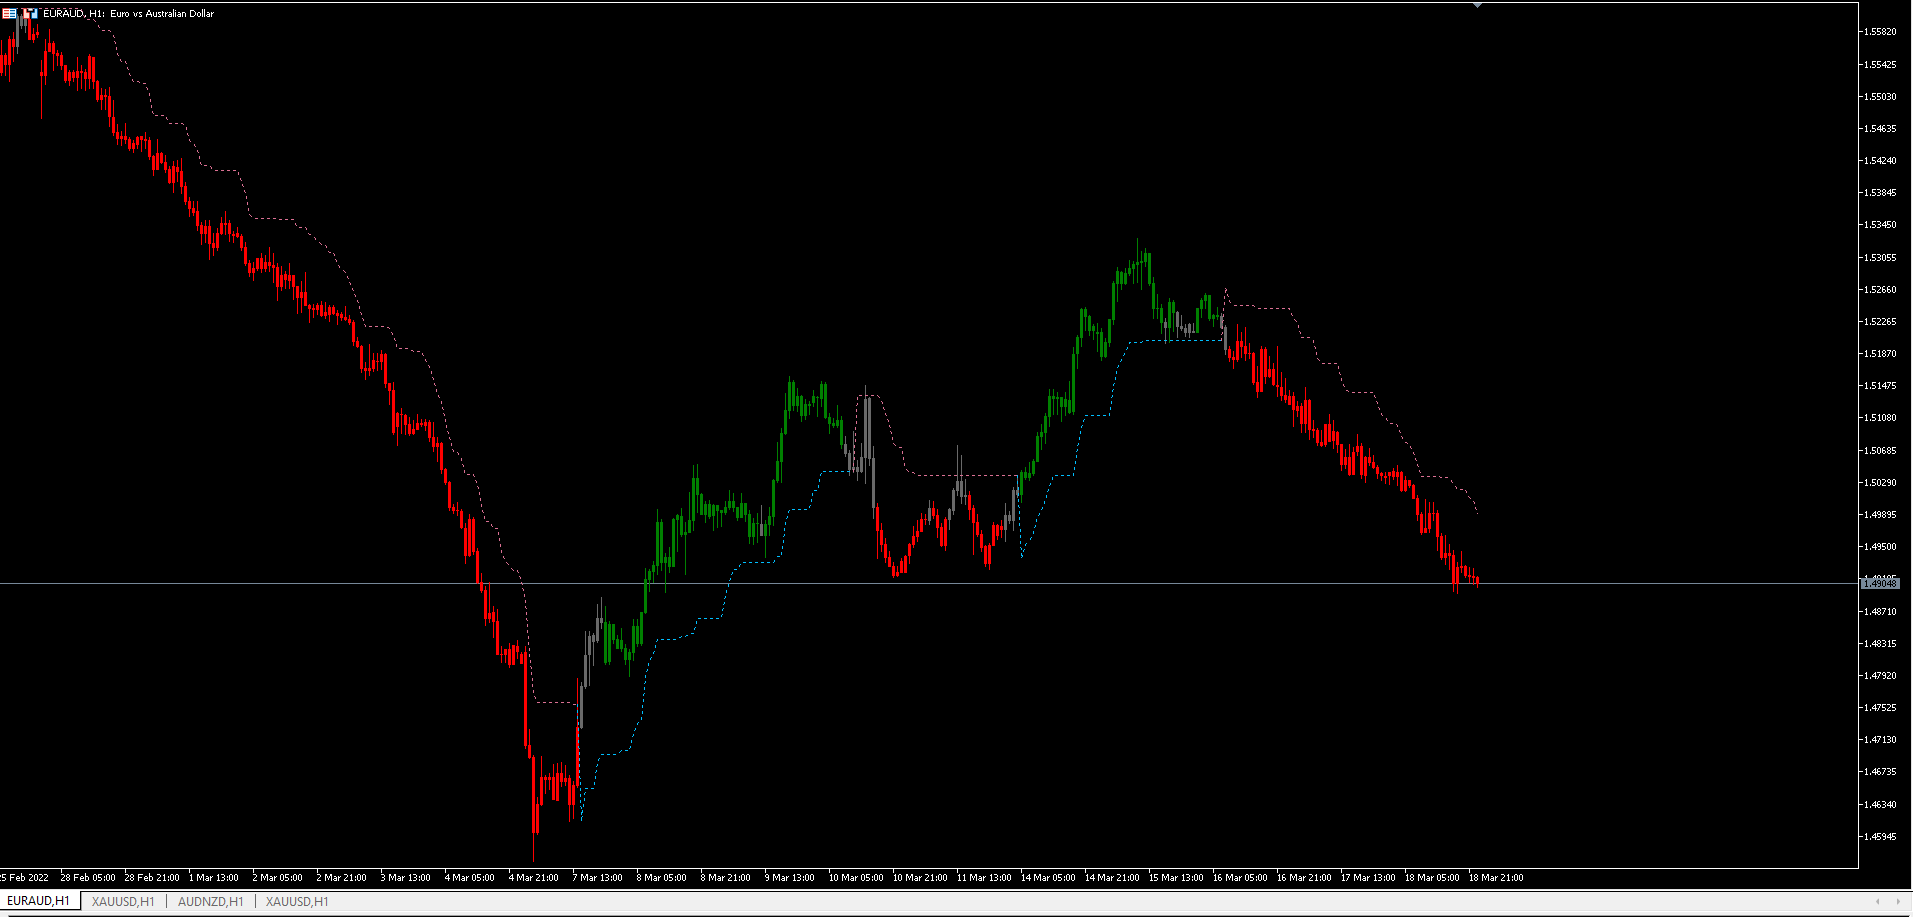The width and height of the screenshot is (1913, 917).
Task: Click the 18 Mar 21:00 time axis label
Action: click(1496, 877)
